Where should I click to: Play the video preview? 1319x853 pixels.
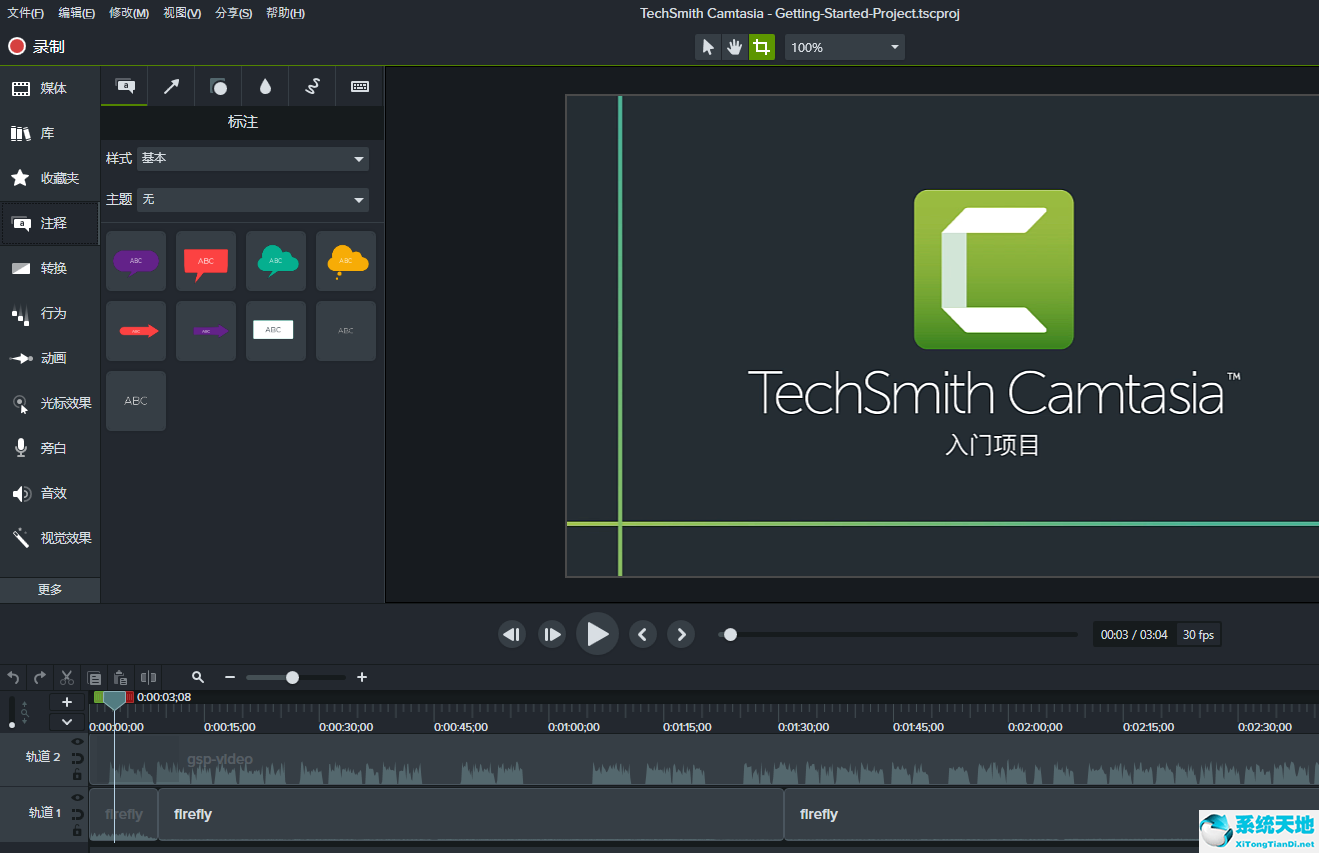point(597,634)
